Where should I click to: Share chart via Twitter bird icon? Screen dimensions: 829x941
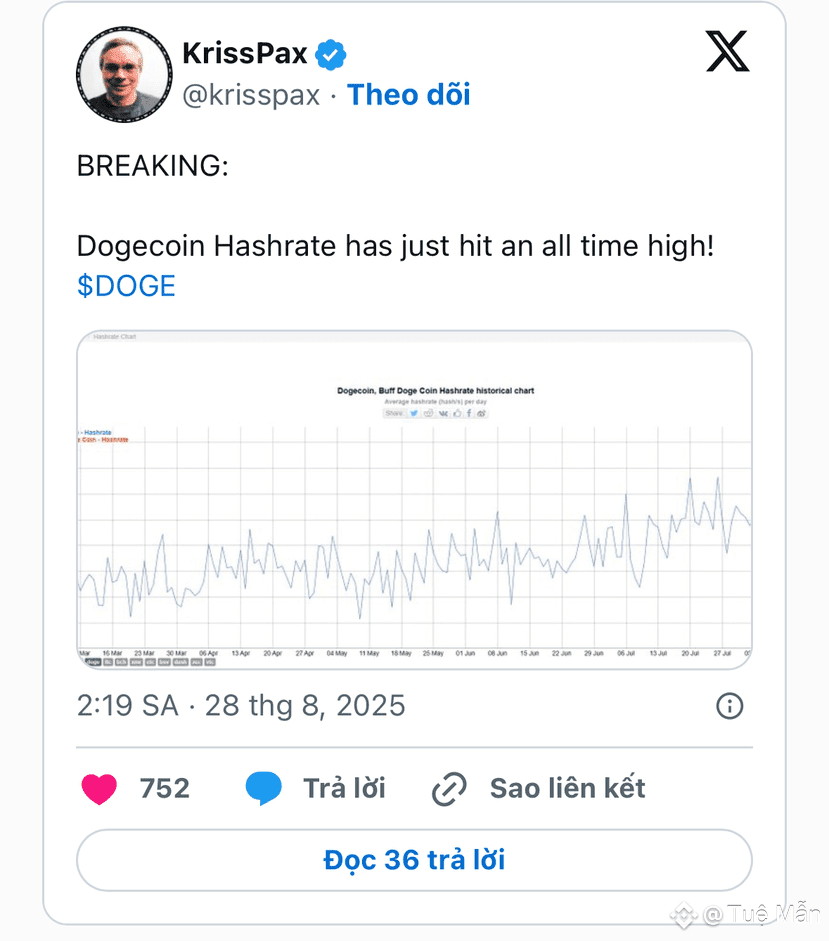point(414,413)
